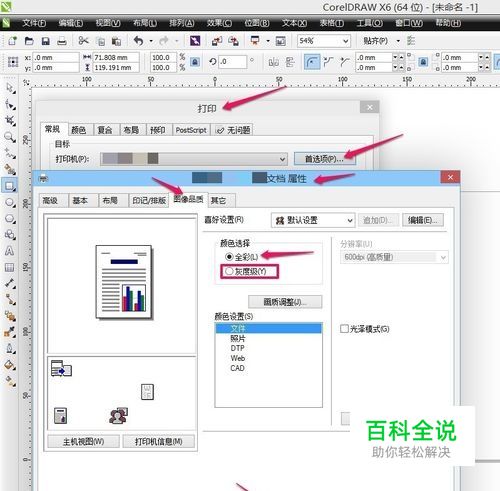Click the Save floppy disk icon

(x=45, y=41)
